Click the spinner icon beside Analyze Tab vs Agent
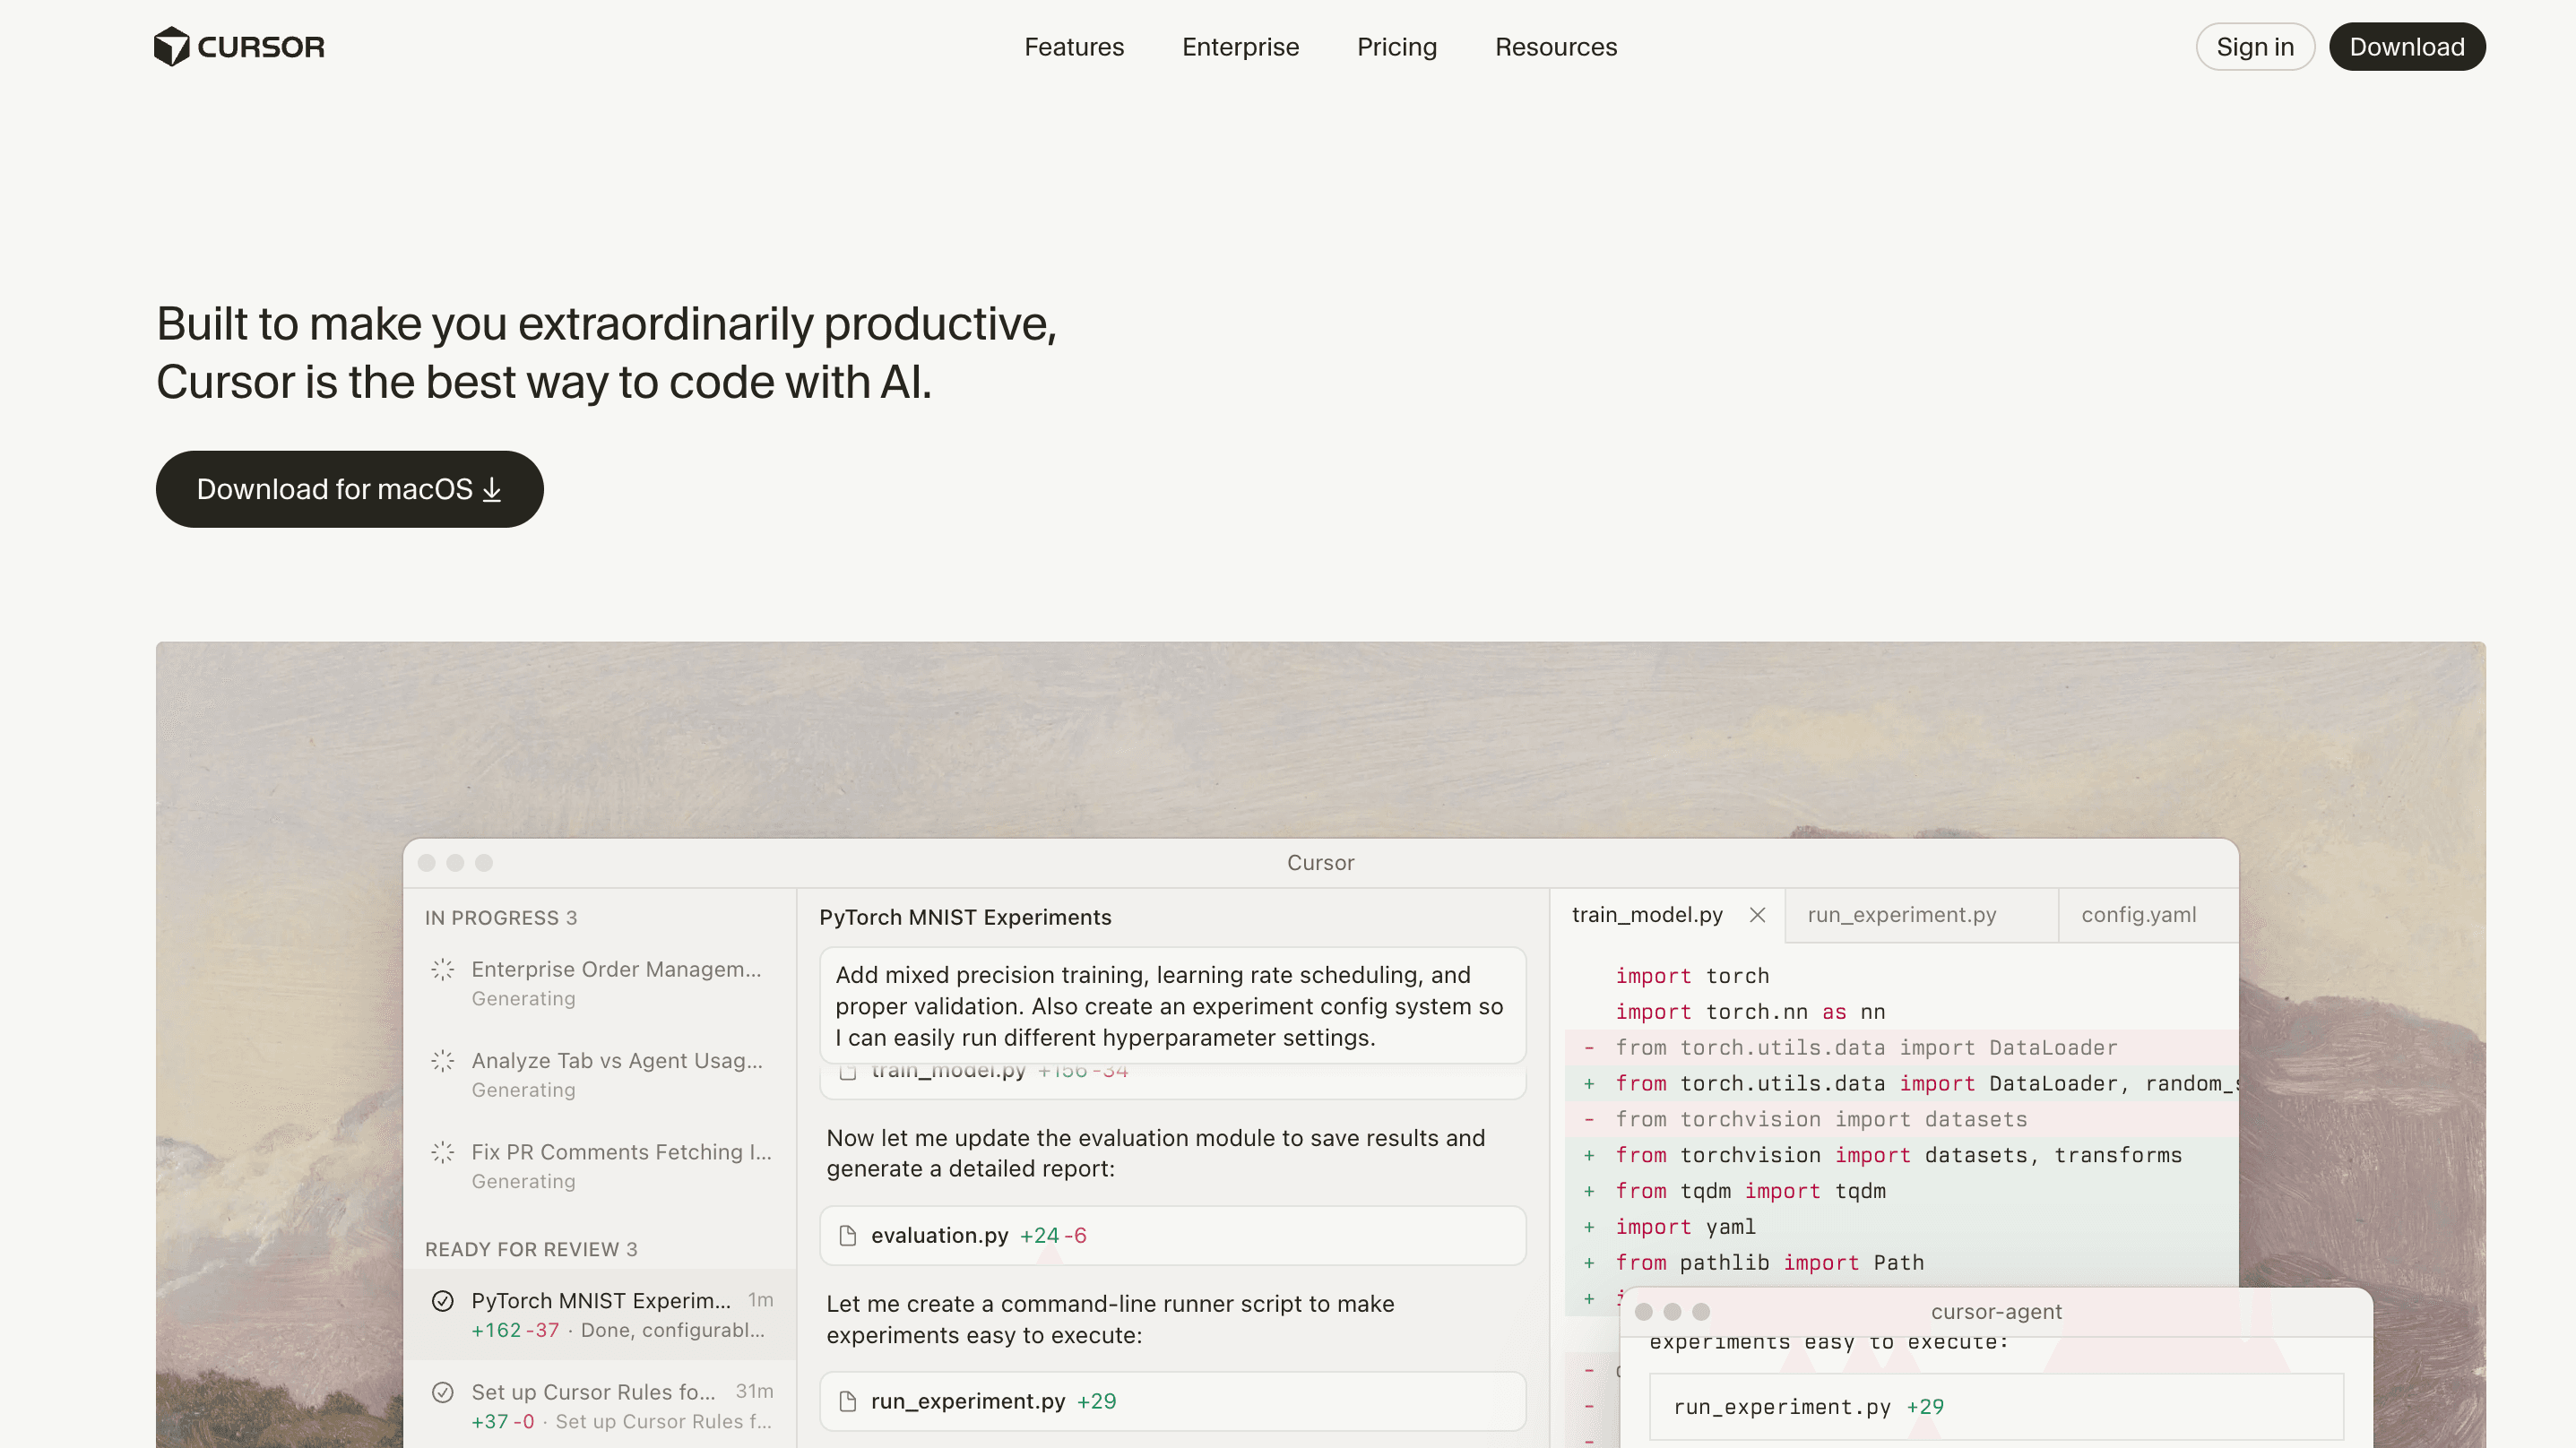Viewport: 2576px width, 1448px height. point(443,1061)
